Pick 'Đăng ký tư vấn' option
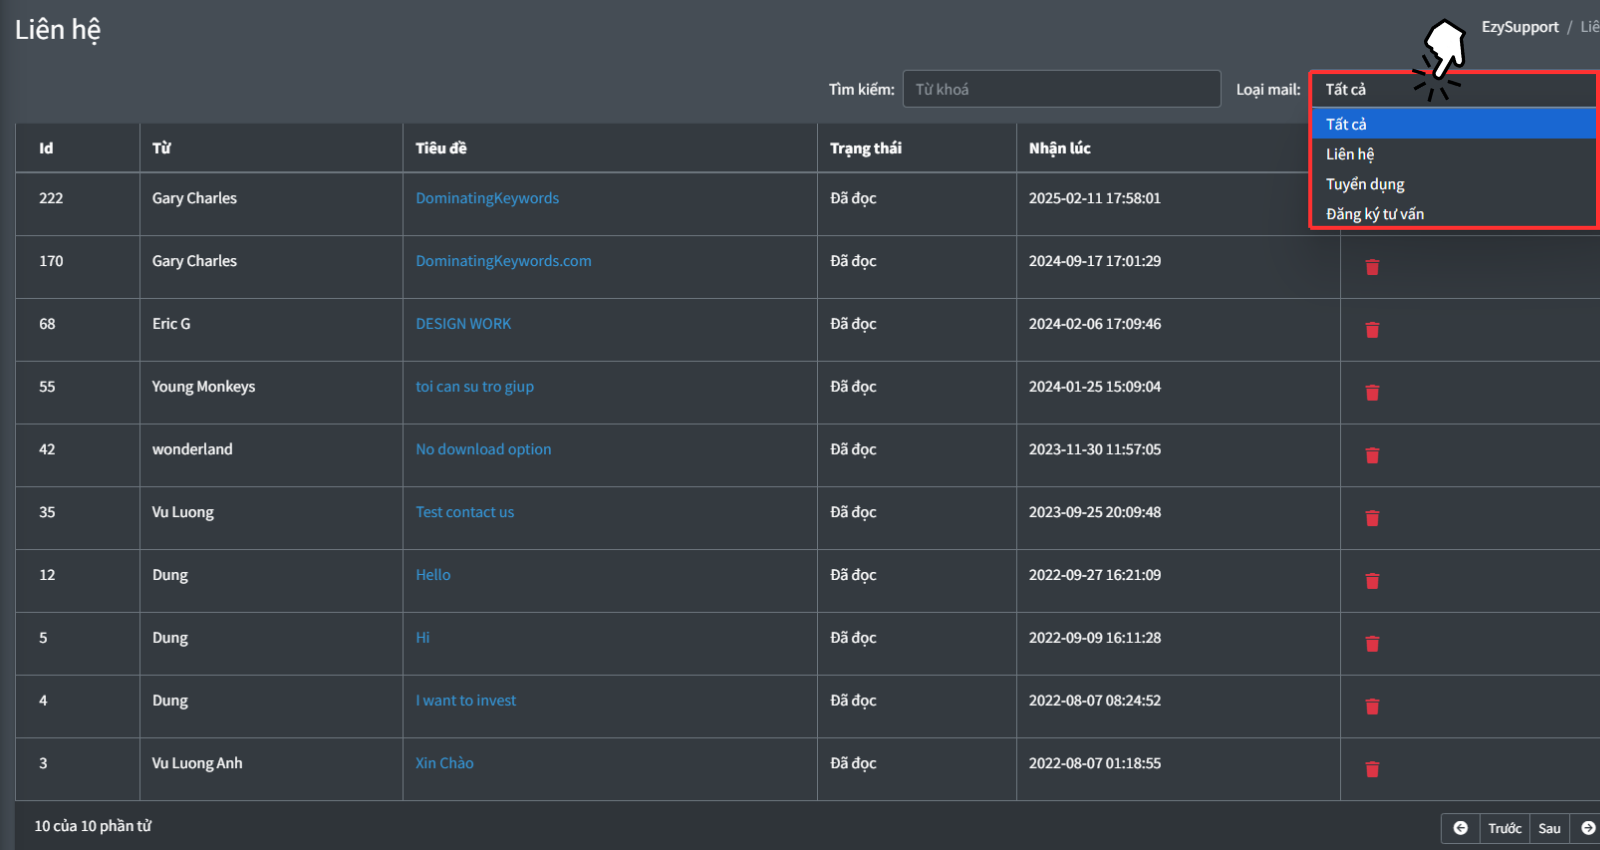 pos(1375,214)
